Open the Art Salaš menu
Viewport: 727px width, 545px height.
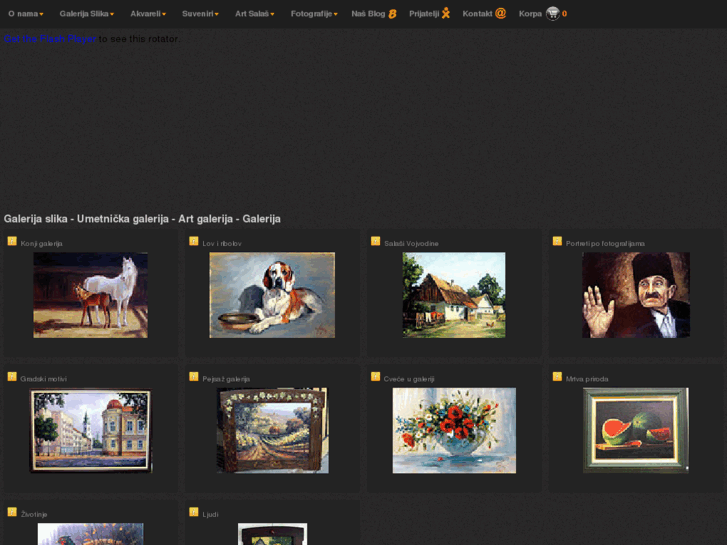click(x=254, y=14)
